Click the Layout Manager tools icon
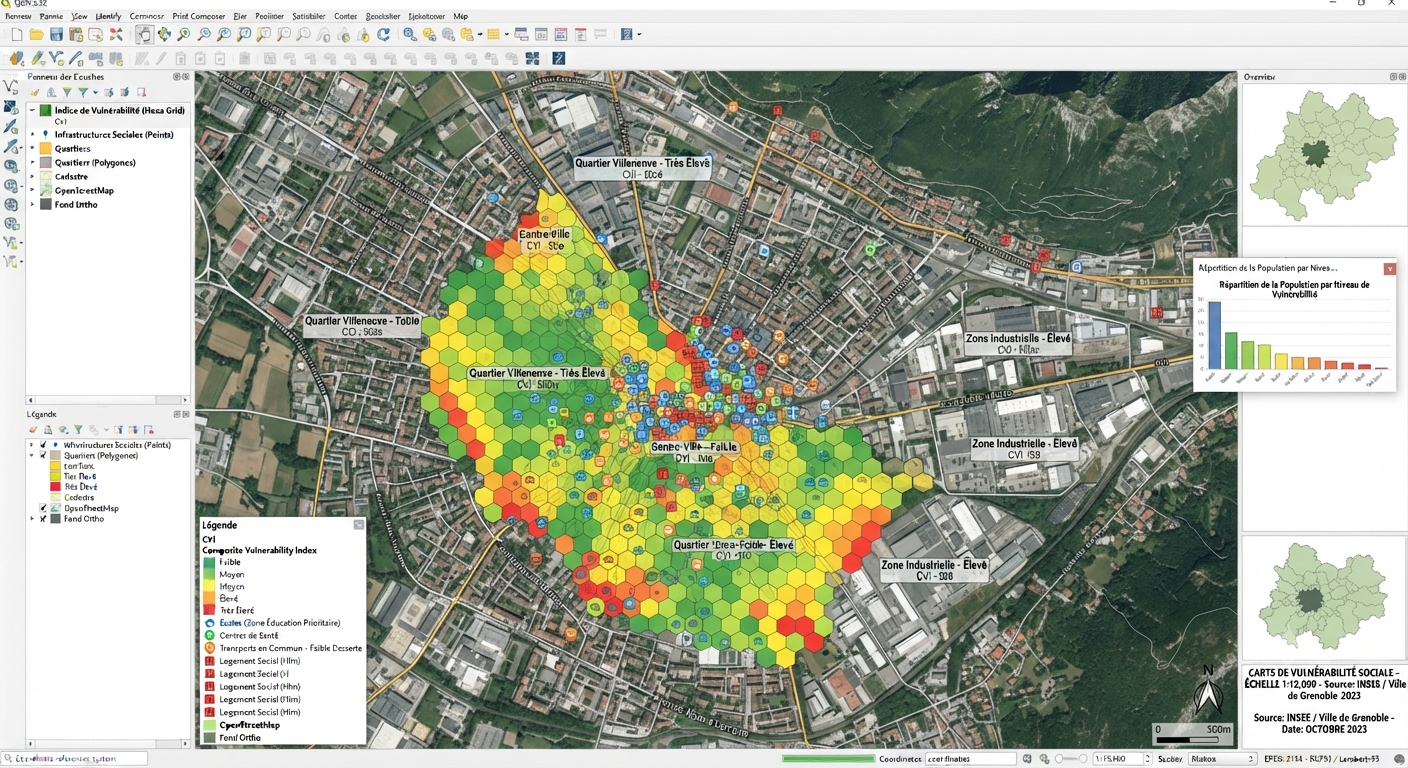1408x768 pixels. [x=116, y=34]
